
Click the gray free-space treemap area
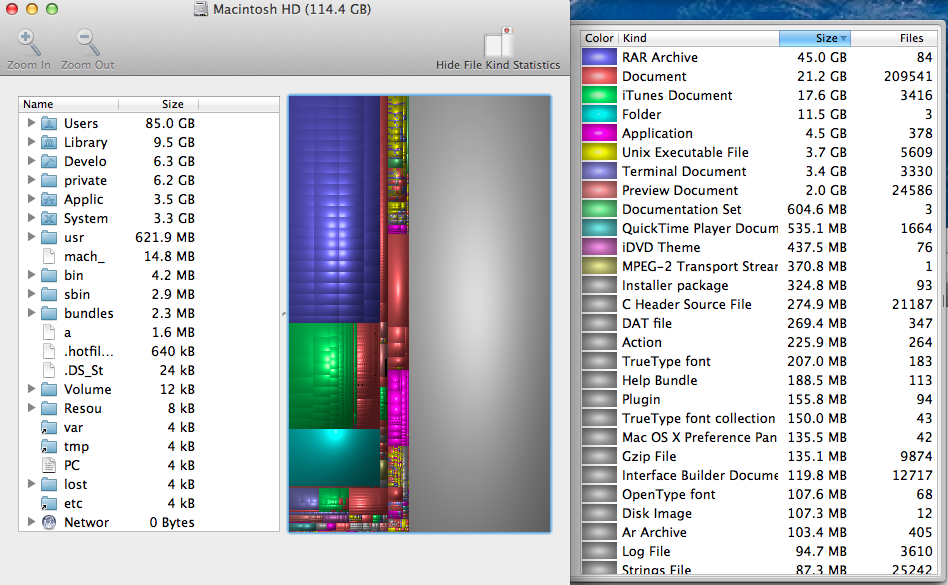tap(479, 314)
